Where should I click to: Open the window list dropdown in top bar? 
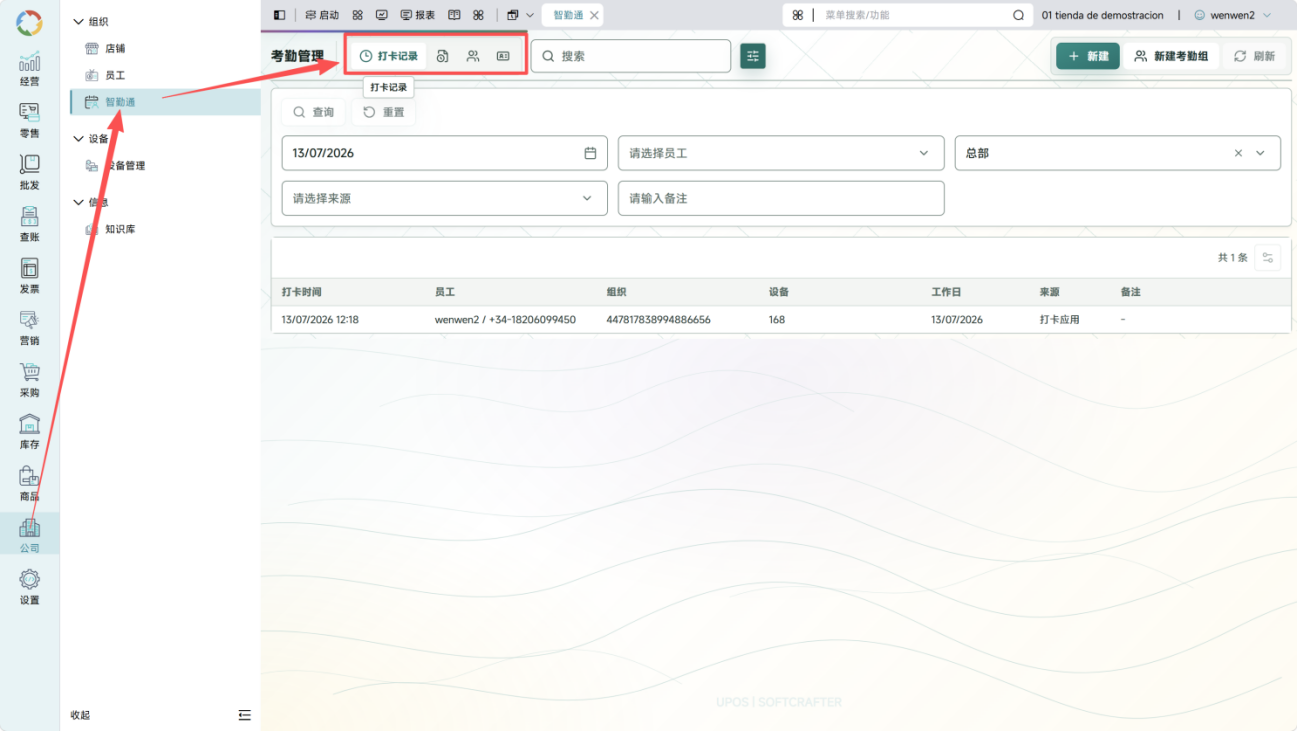pos(520,15)
